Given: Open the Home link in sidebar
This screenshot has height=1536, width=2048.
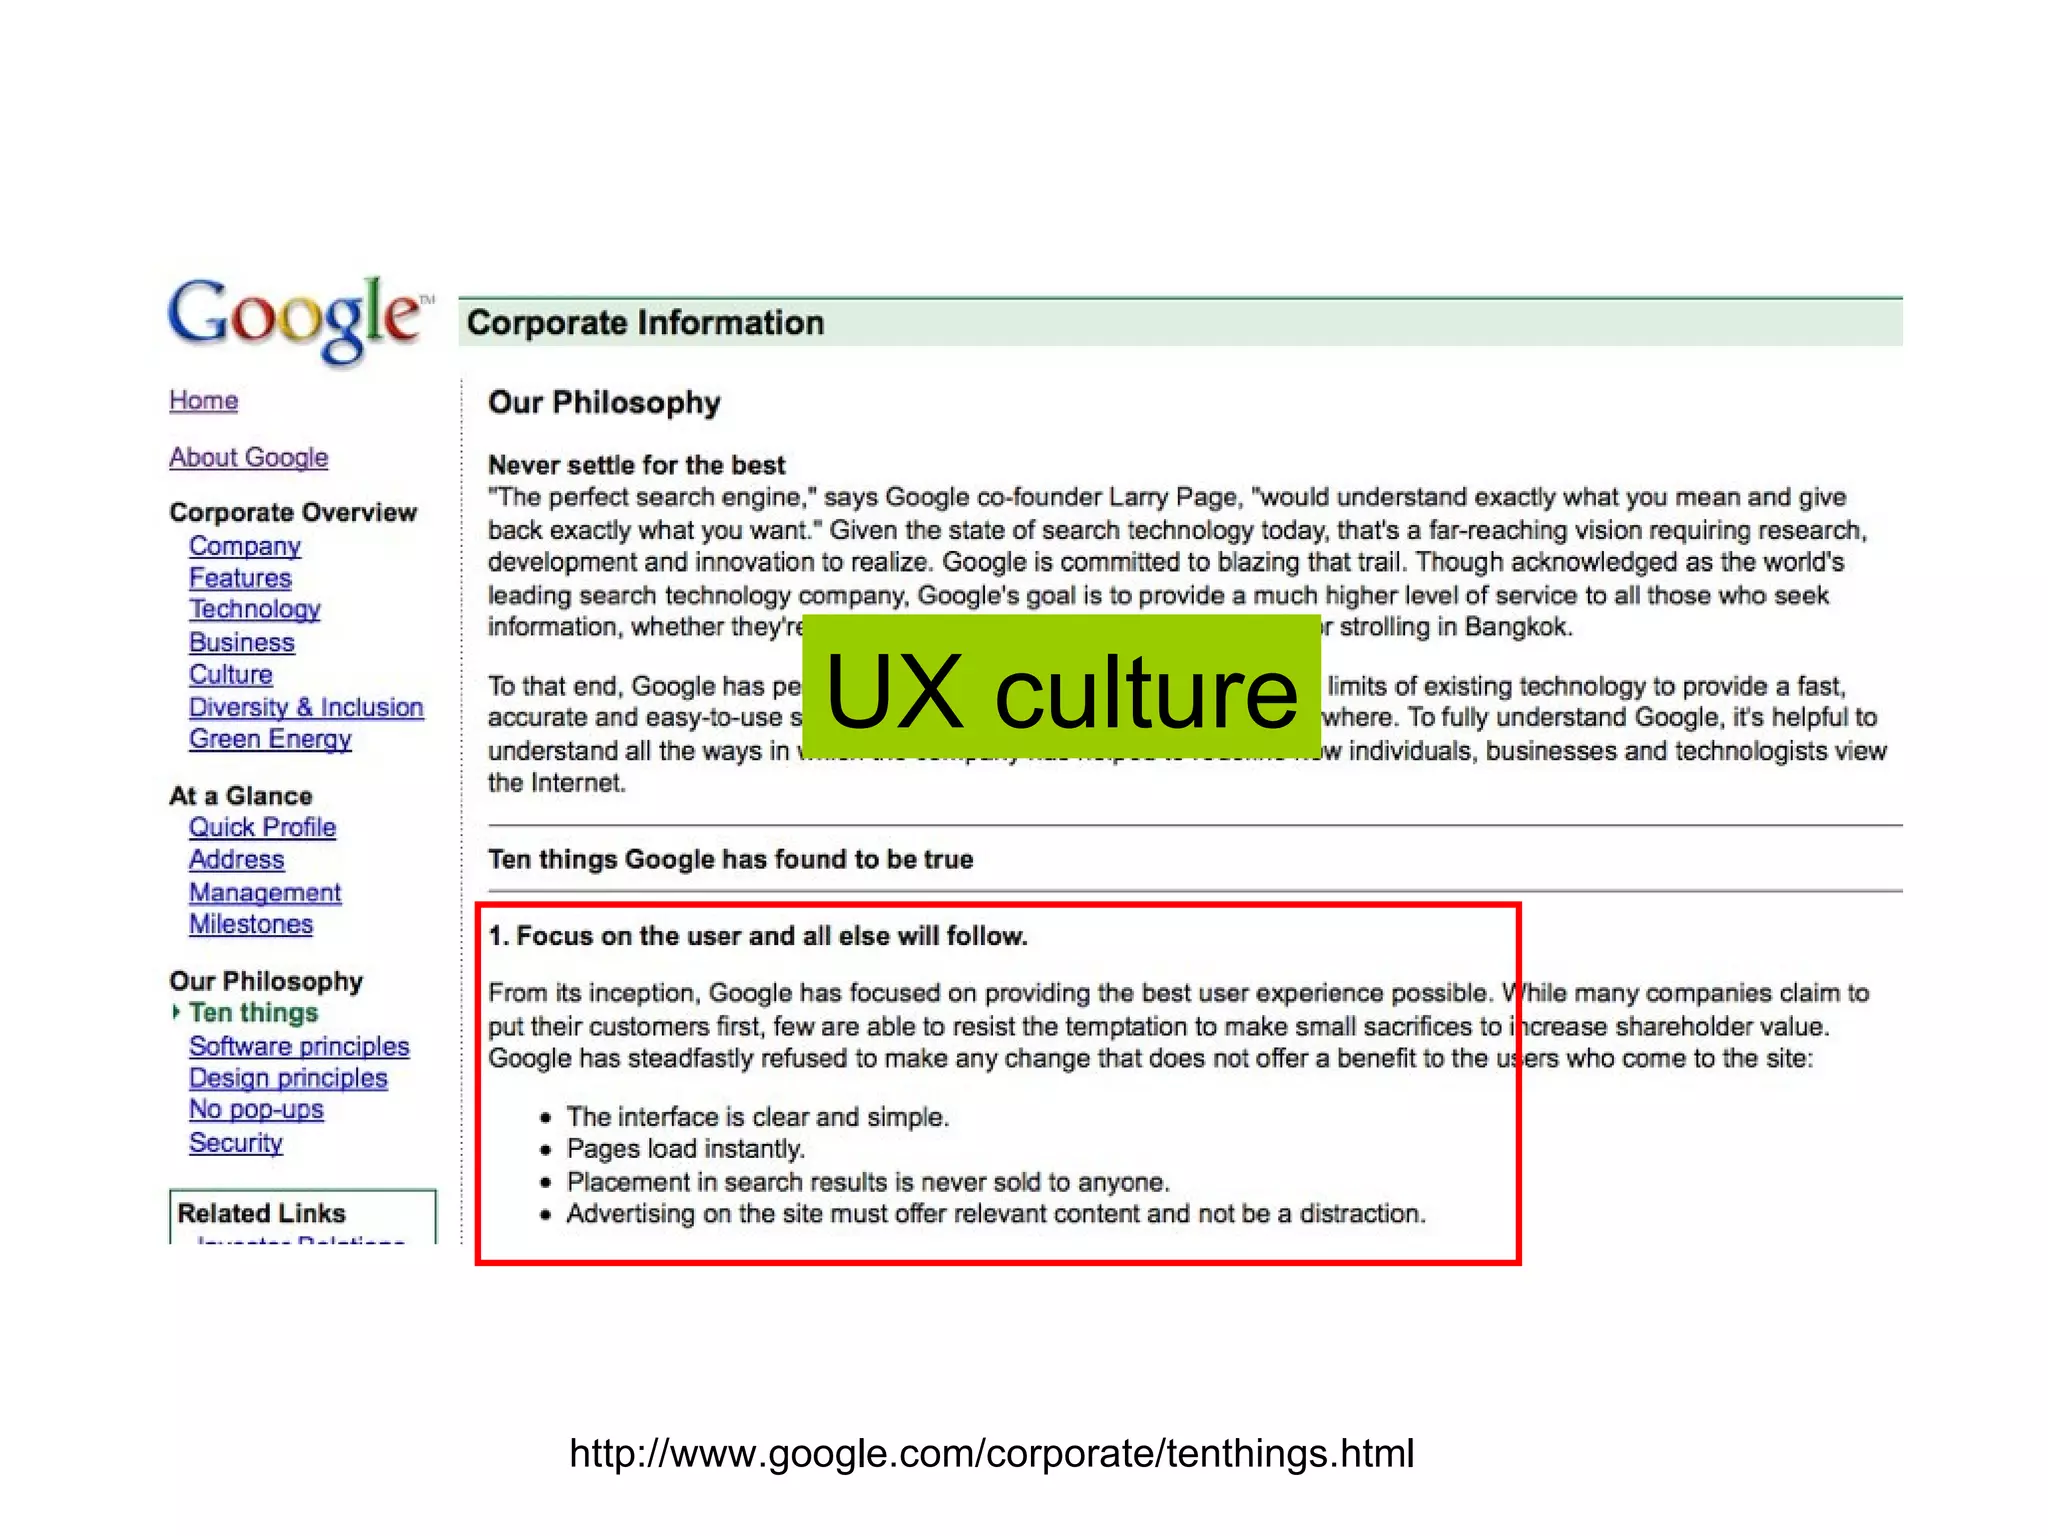Looking at the screenshot, I should 204,401.
